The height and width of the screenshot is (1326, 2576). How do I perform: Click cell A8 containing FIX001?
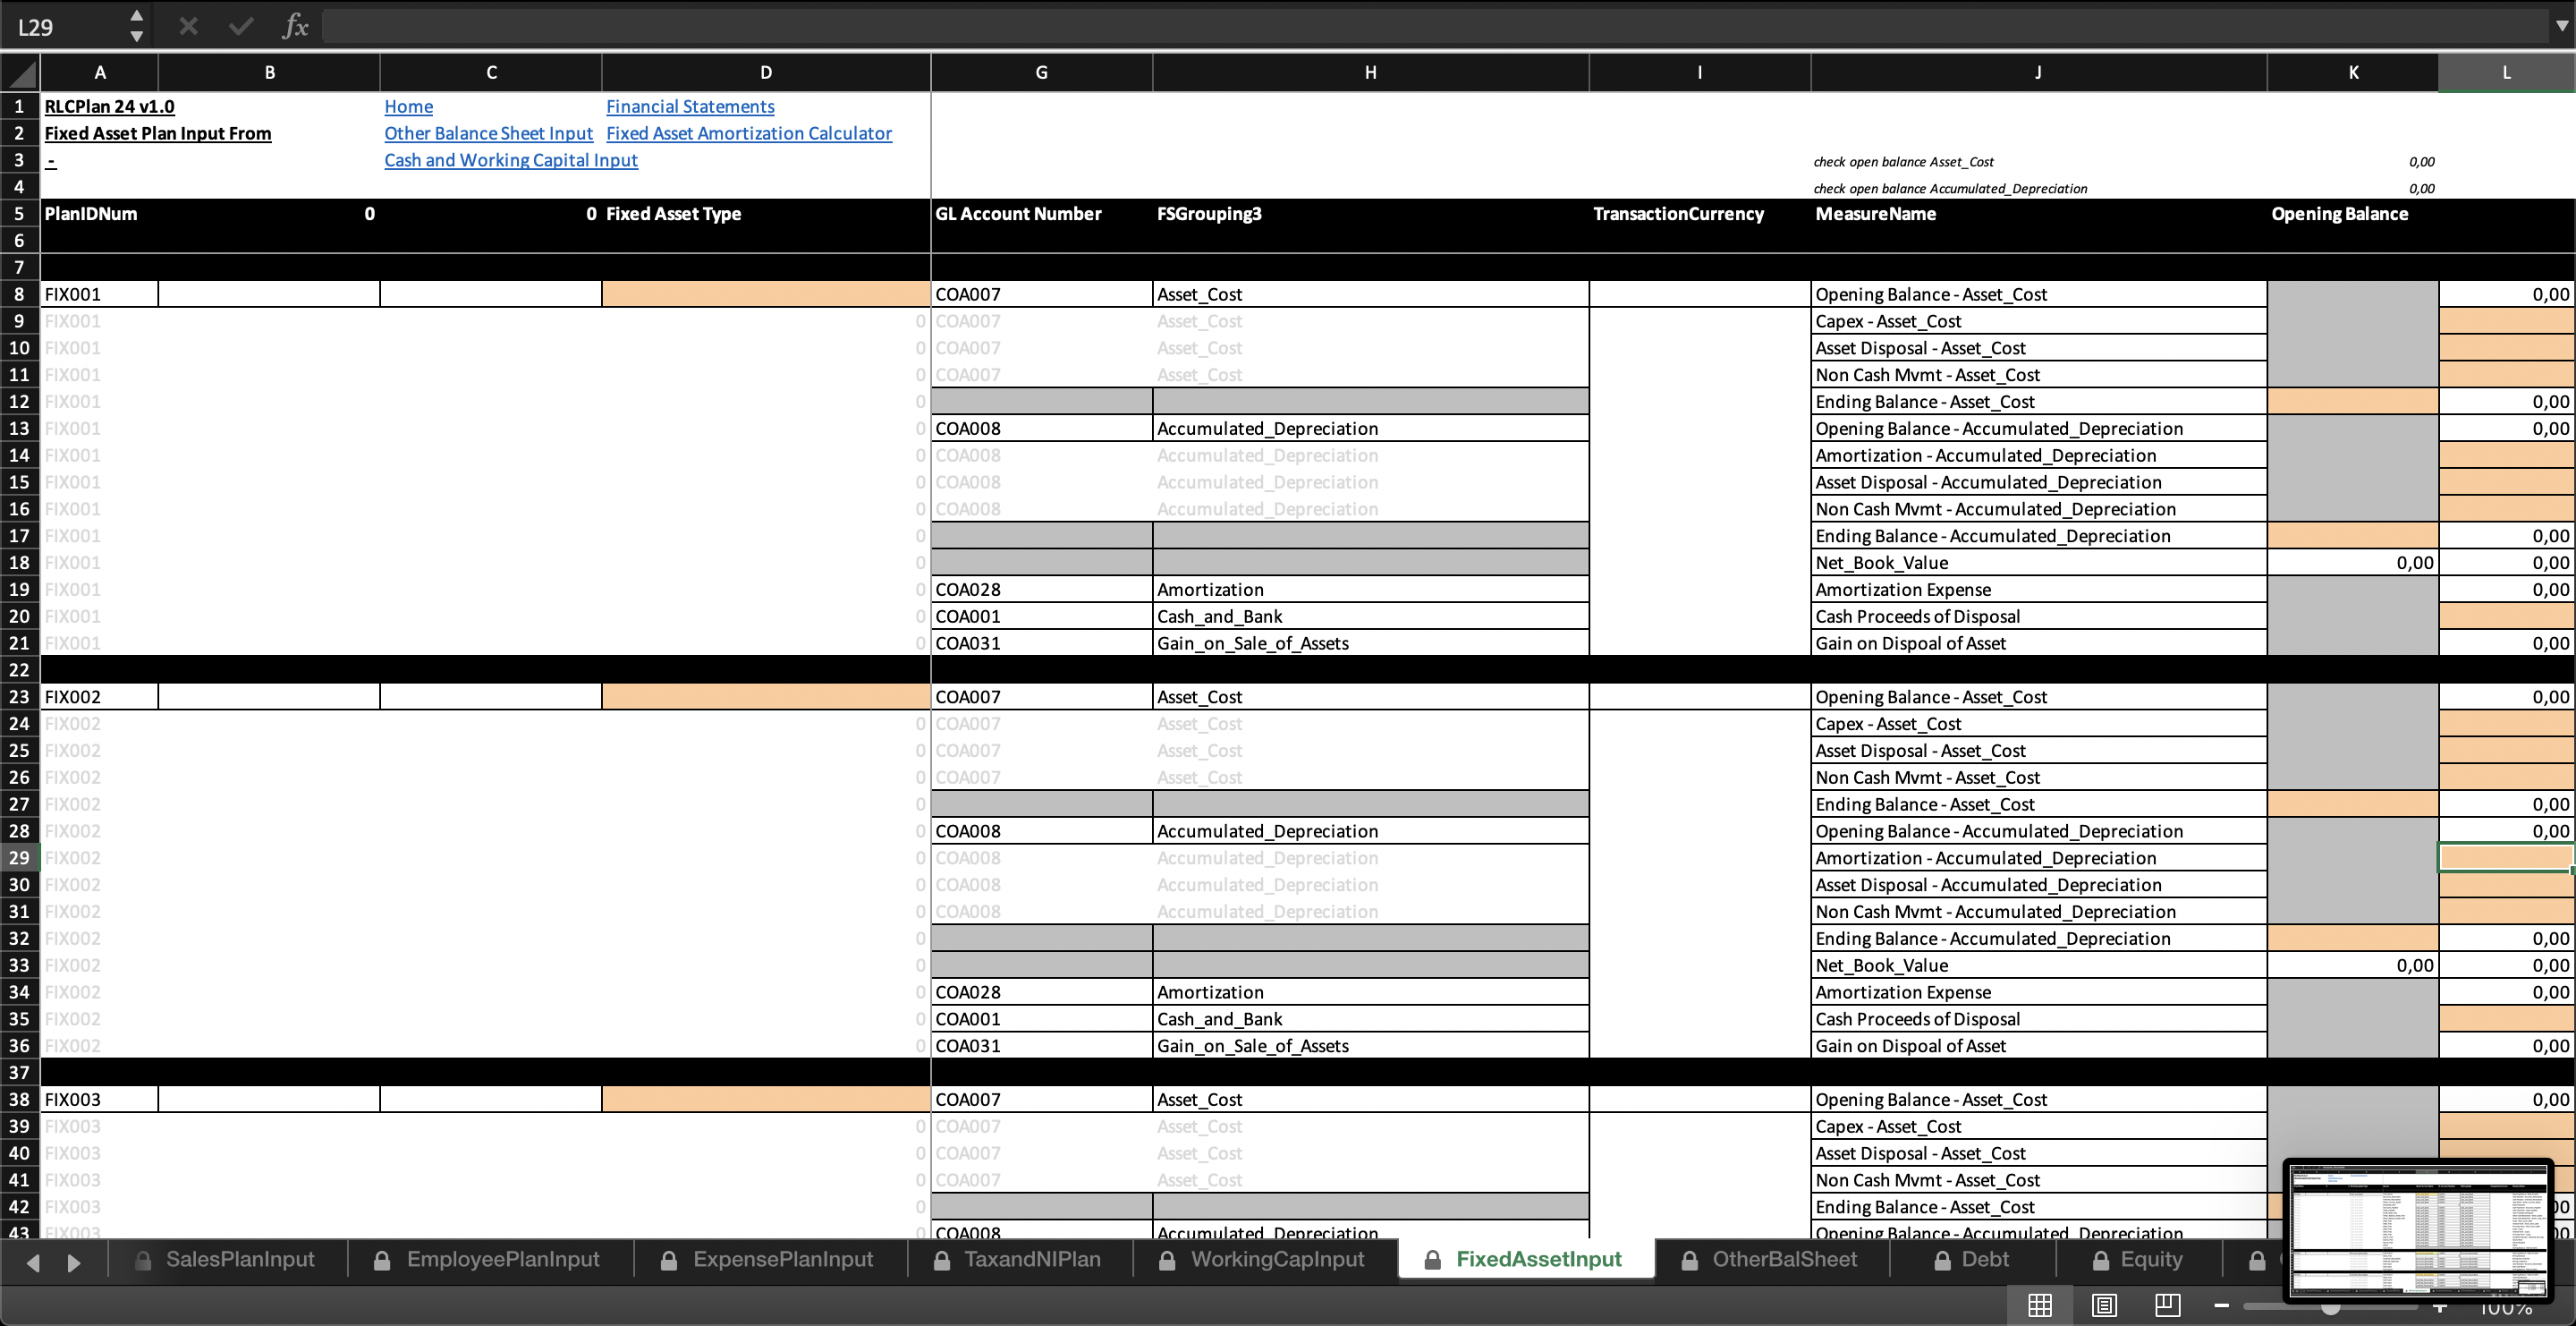click(x=99, y=294)
